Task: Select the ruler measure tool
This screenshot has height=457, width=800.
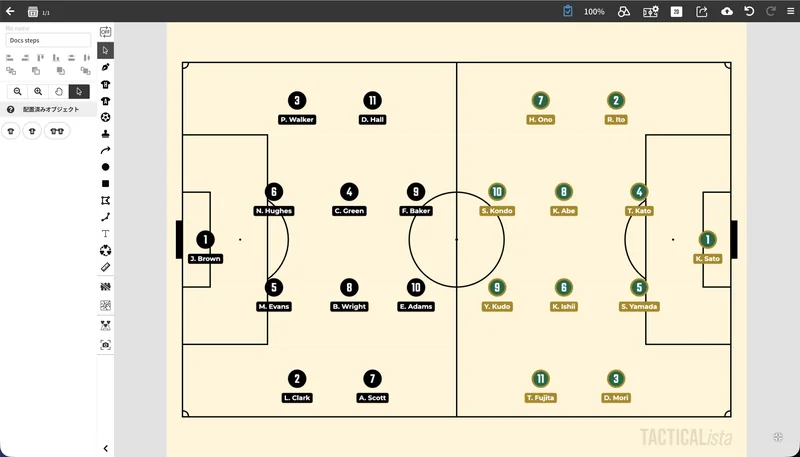Action: point(105,267)
